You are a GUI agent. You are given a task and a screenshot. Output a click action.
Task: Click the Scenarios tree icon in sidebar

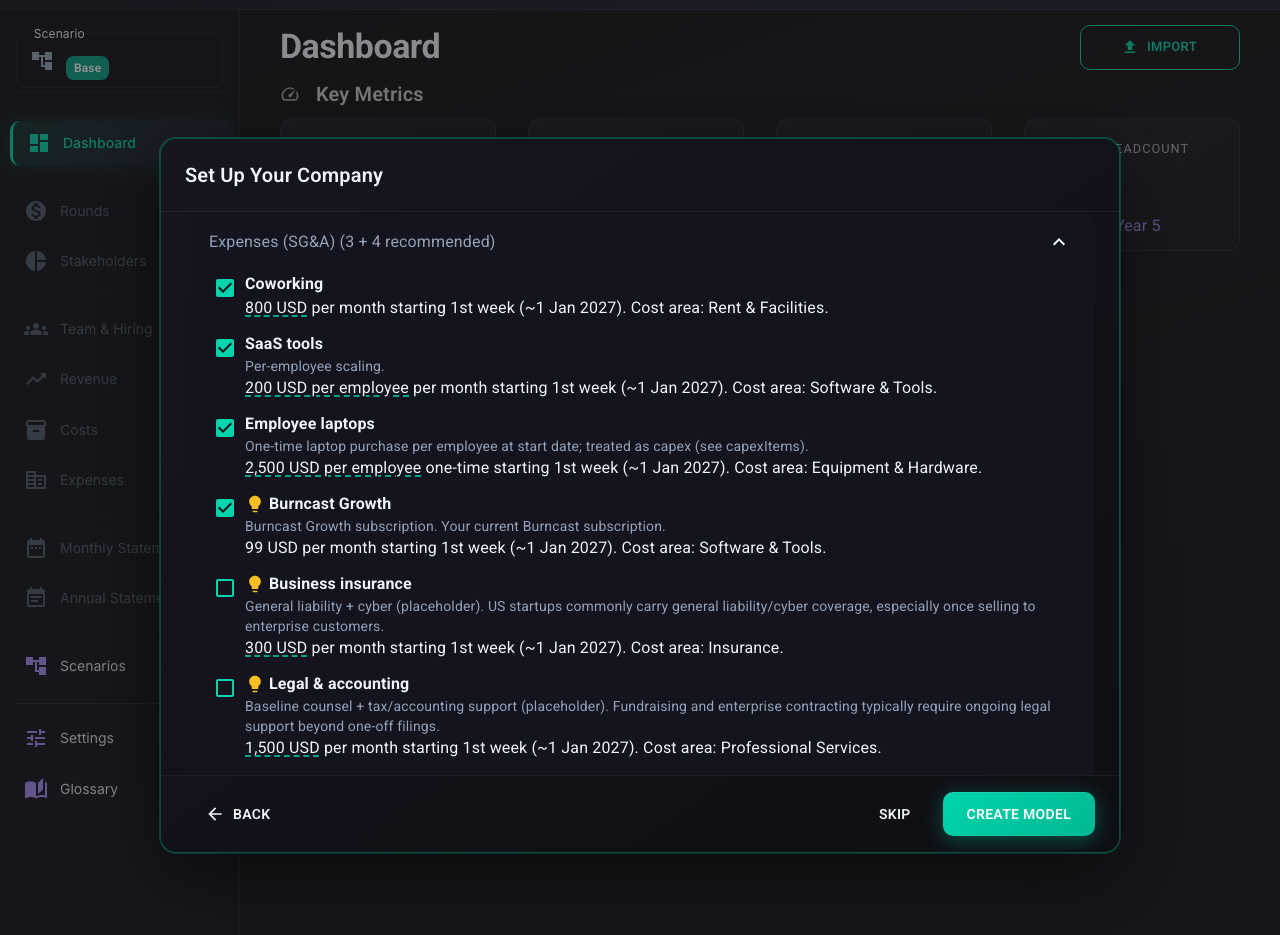click(x=36, y=666)
